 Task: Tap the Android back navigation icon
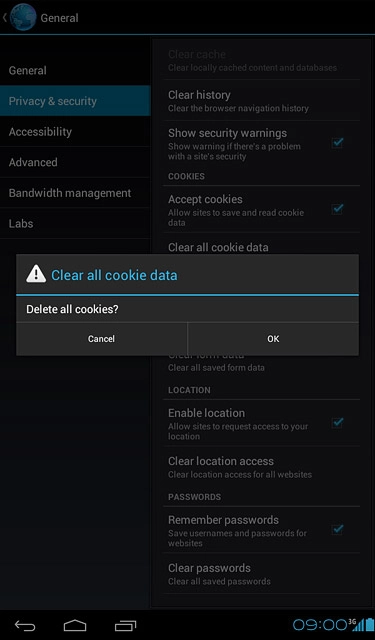25,625
